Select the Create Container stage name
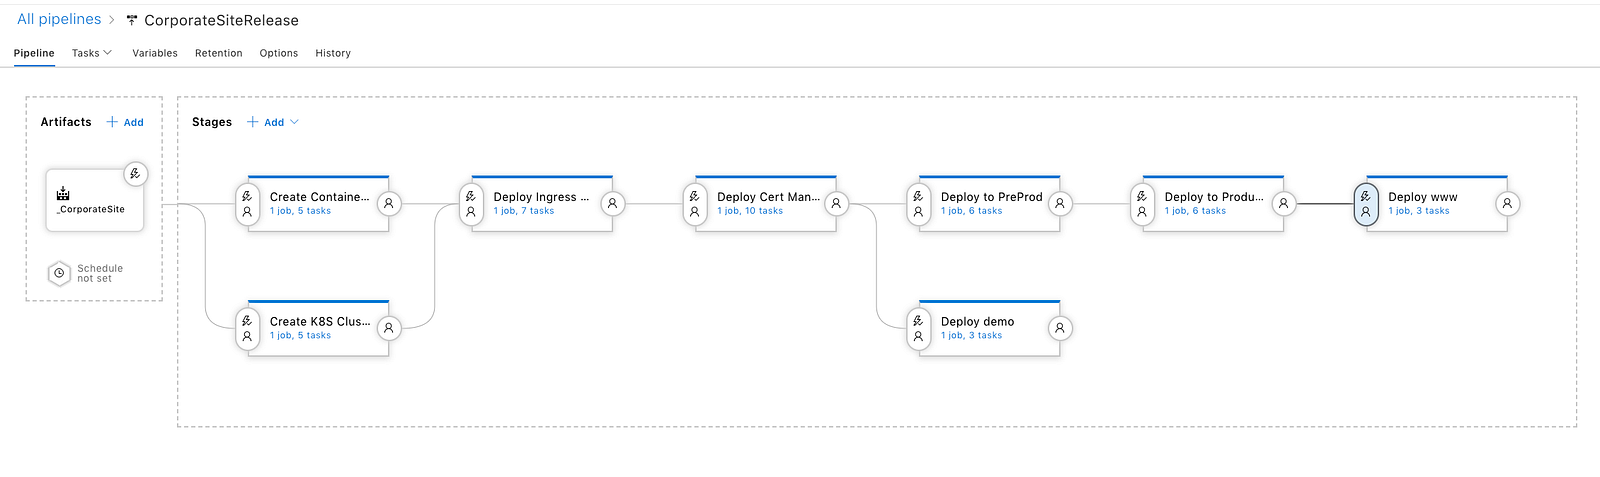1600x477 pixels. (x=320, y=197)
